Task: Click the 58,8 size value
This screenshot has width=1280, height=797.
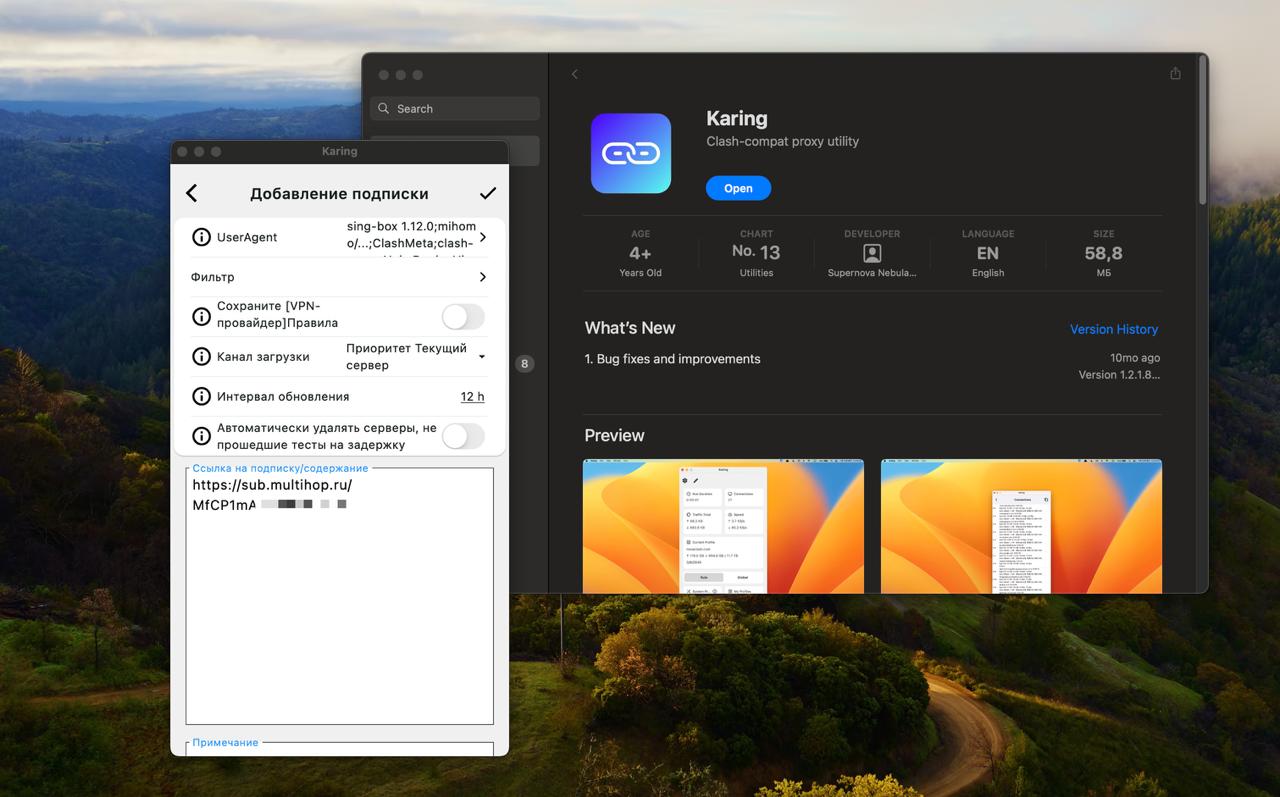Action: (x=1104, y=253)
